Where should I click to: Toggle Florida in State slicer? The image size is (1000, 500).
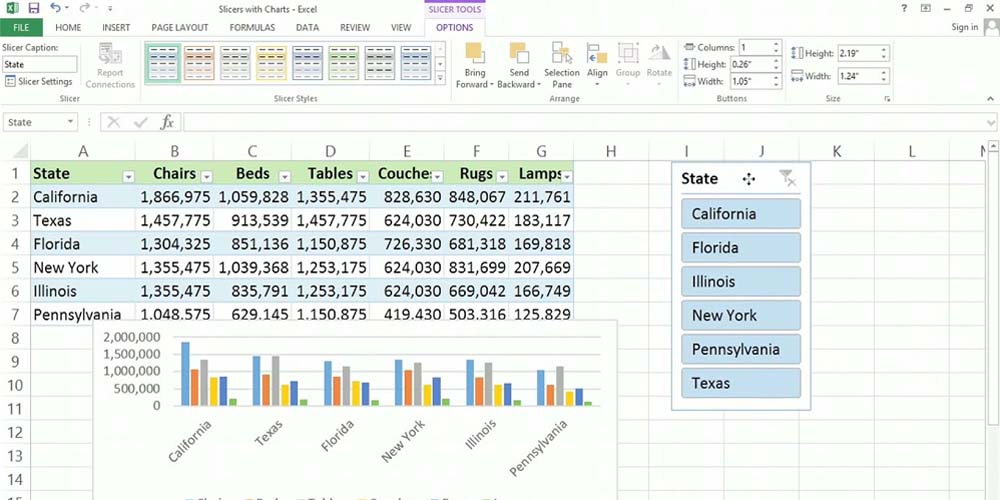741,247
